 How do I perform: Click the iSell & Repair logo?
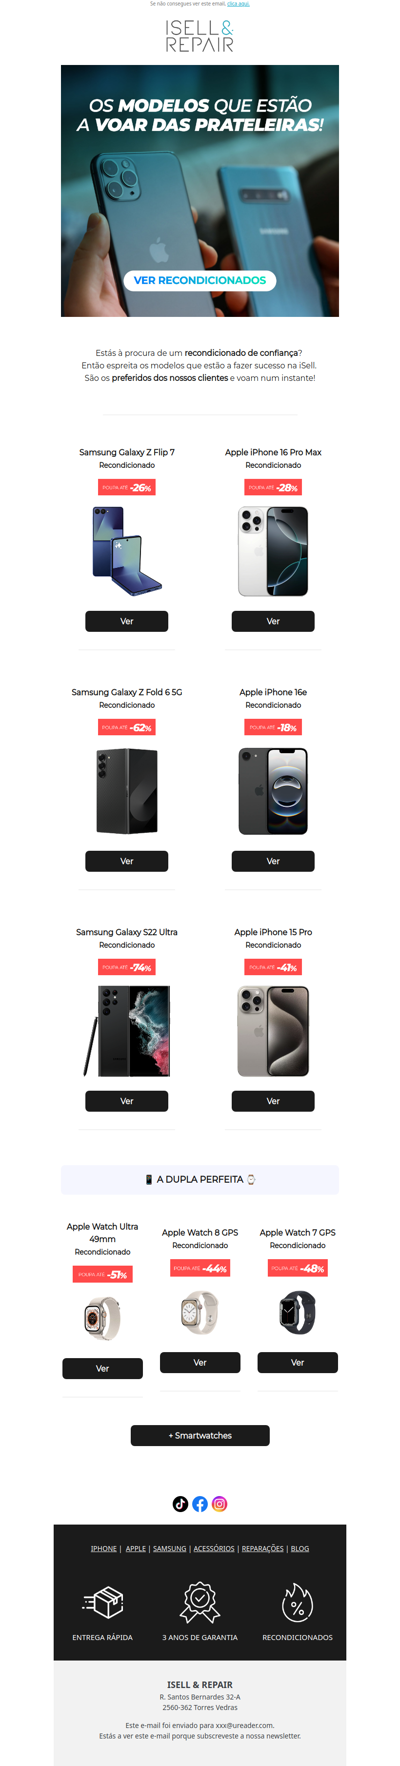coord(200,35)
